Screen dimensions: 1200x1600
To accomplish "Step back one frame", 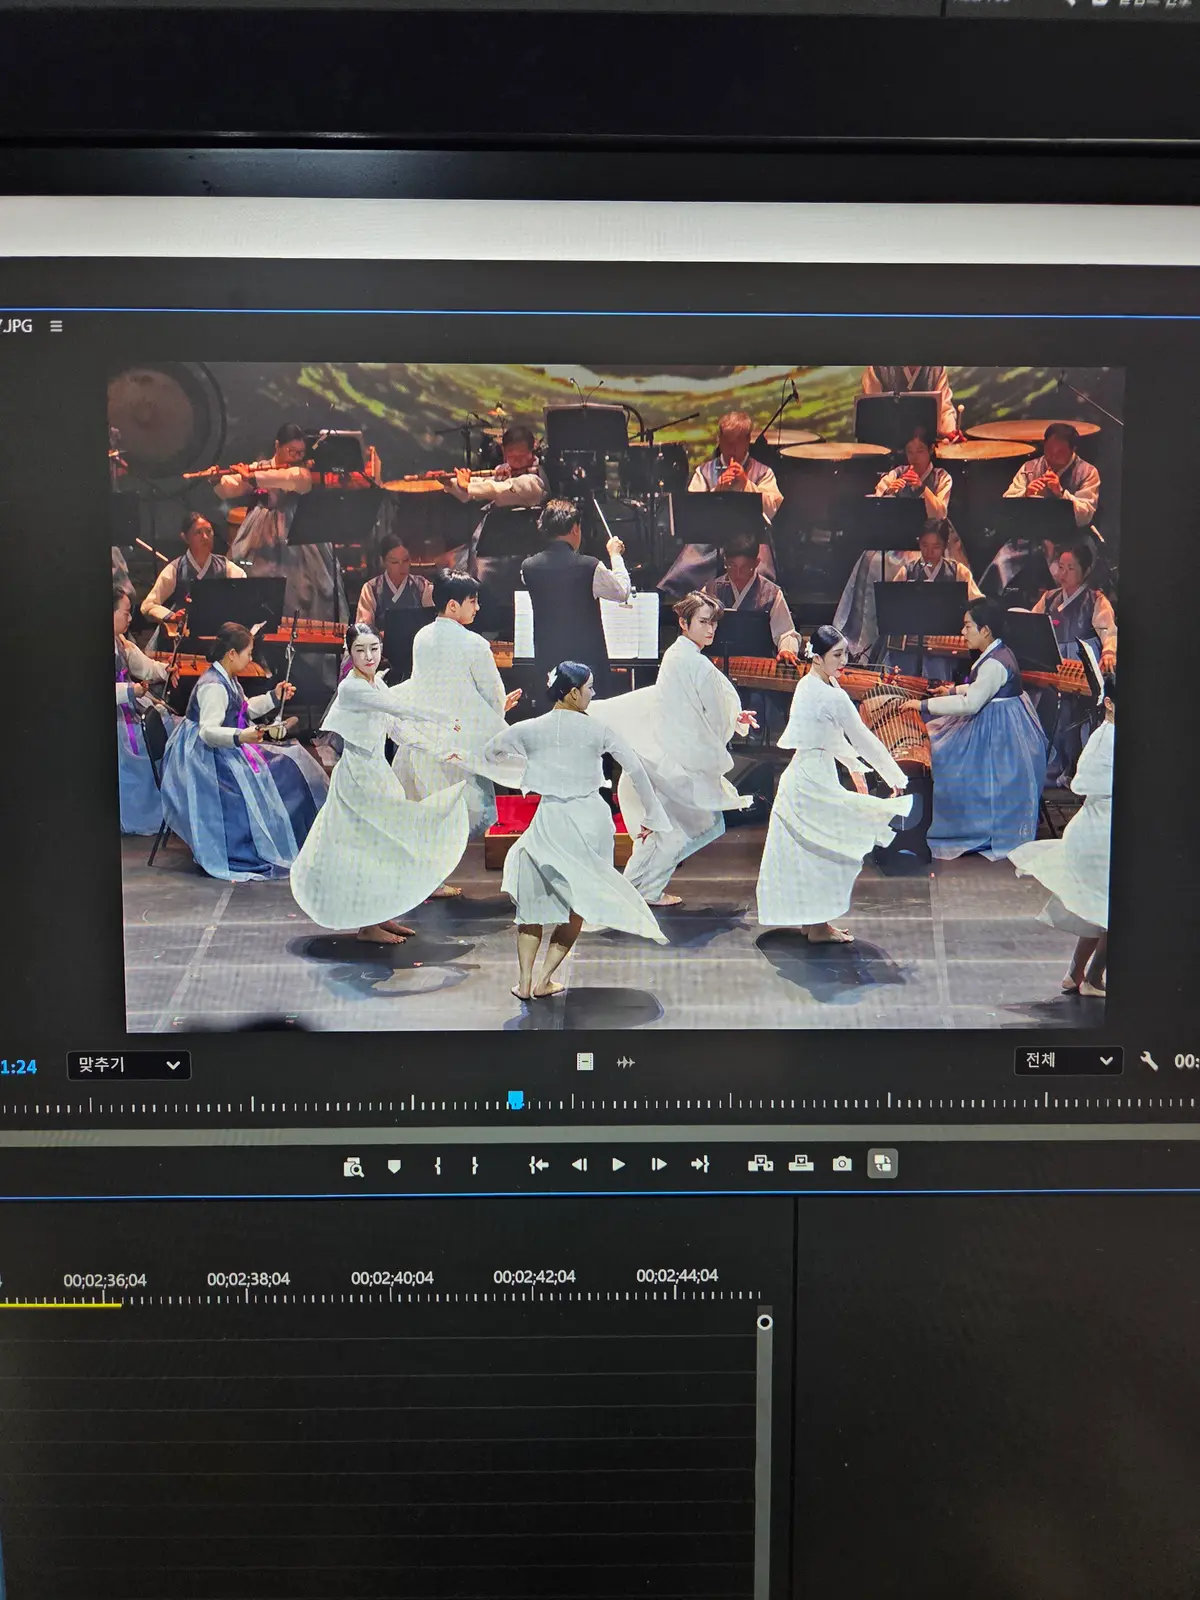I will click(579, 1165).
